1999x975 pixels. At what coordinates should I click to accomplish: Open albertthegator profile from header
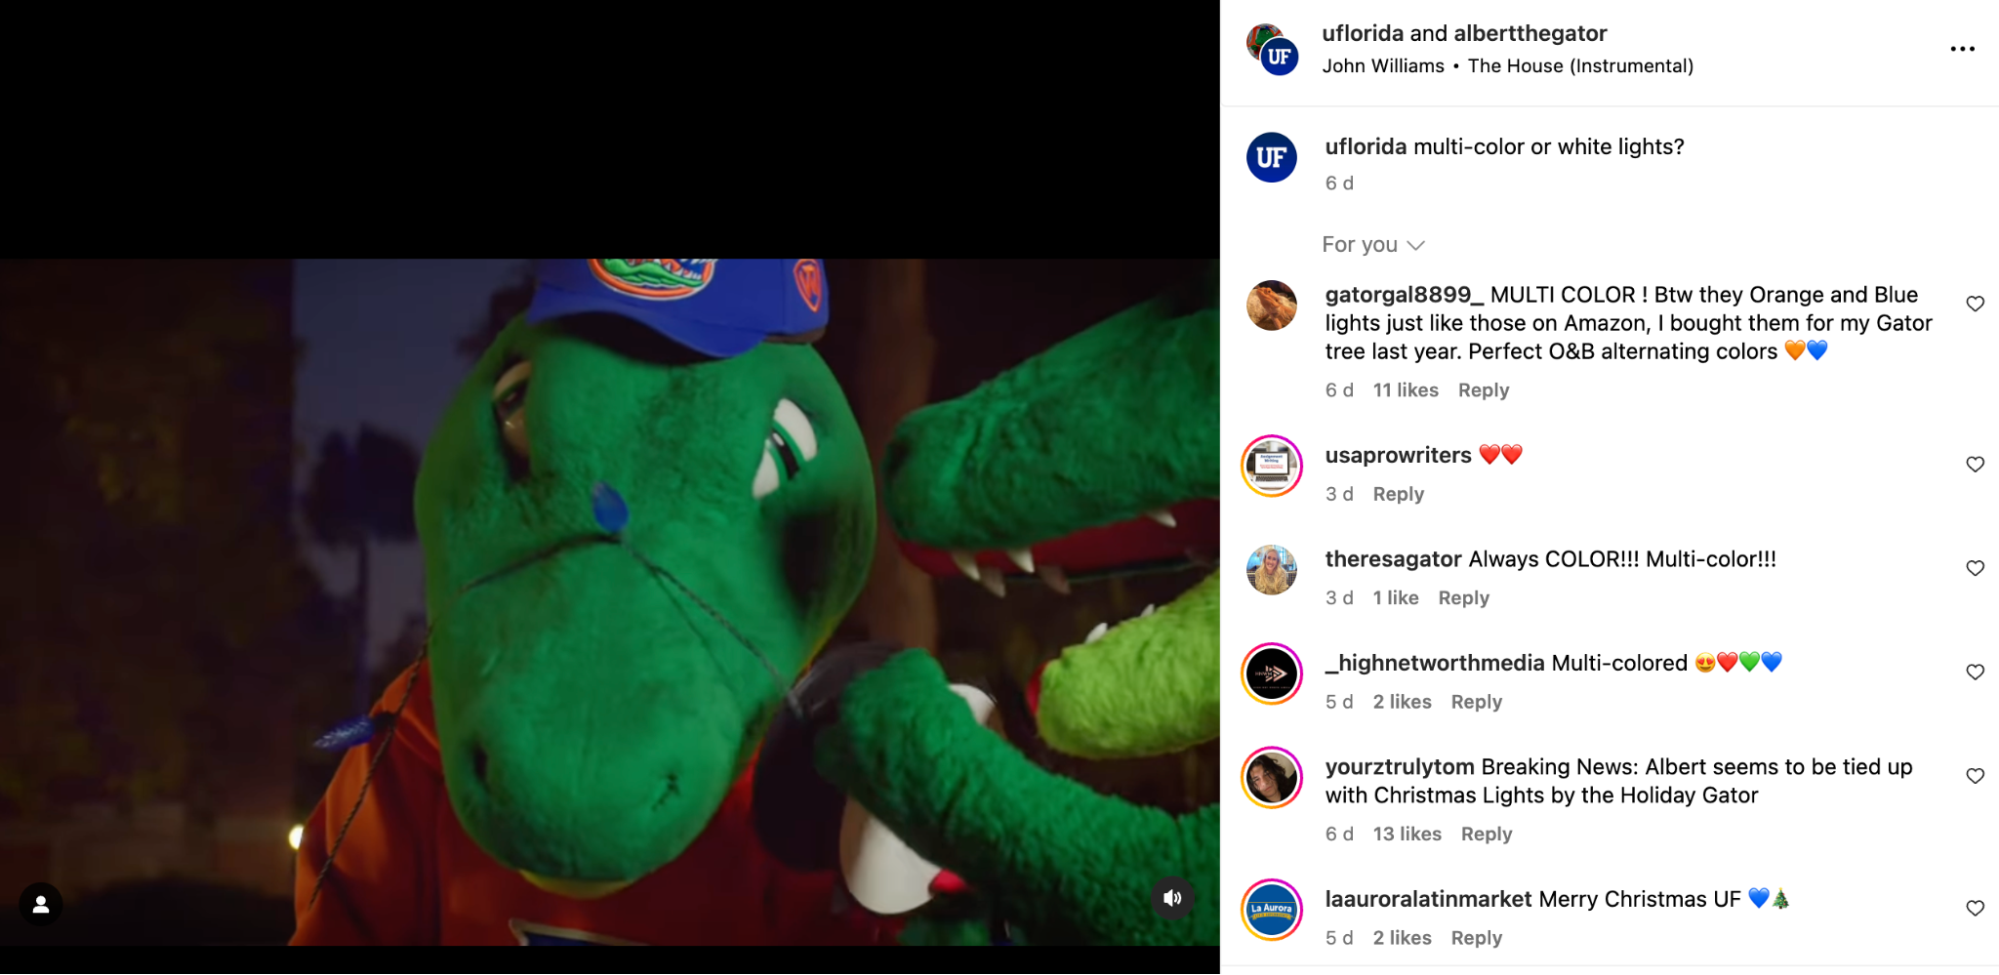pos(1530,33)
